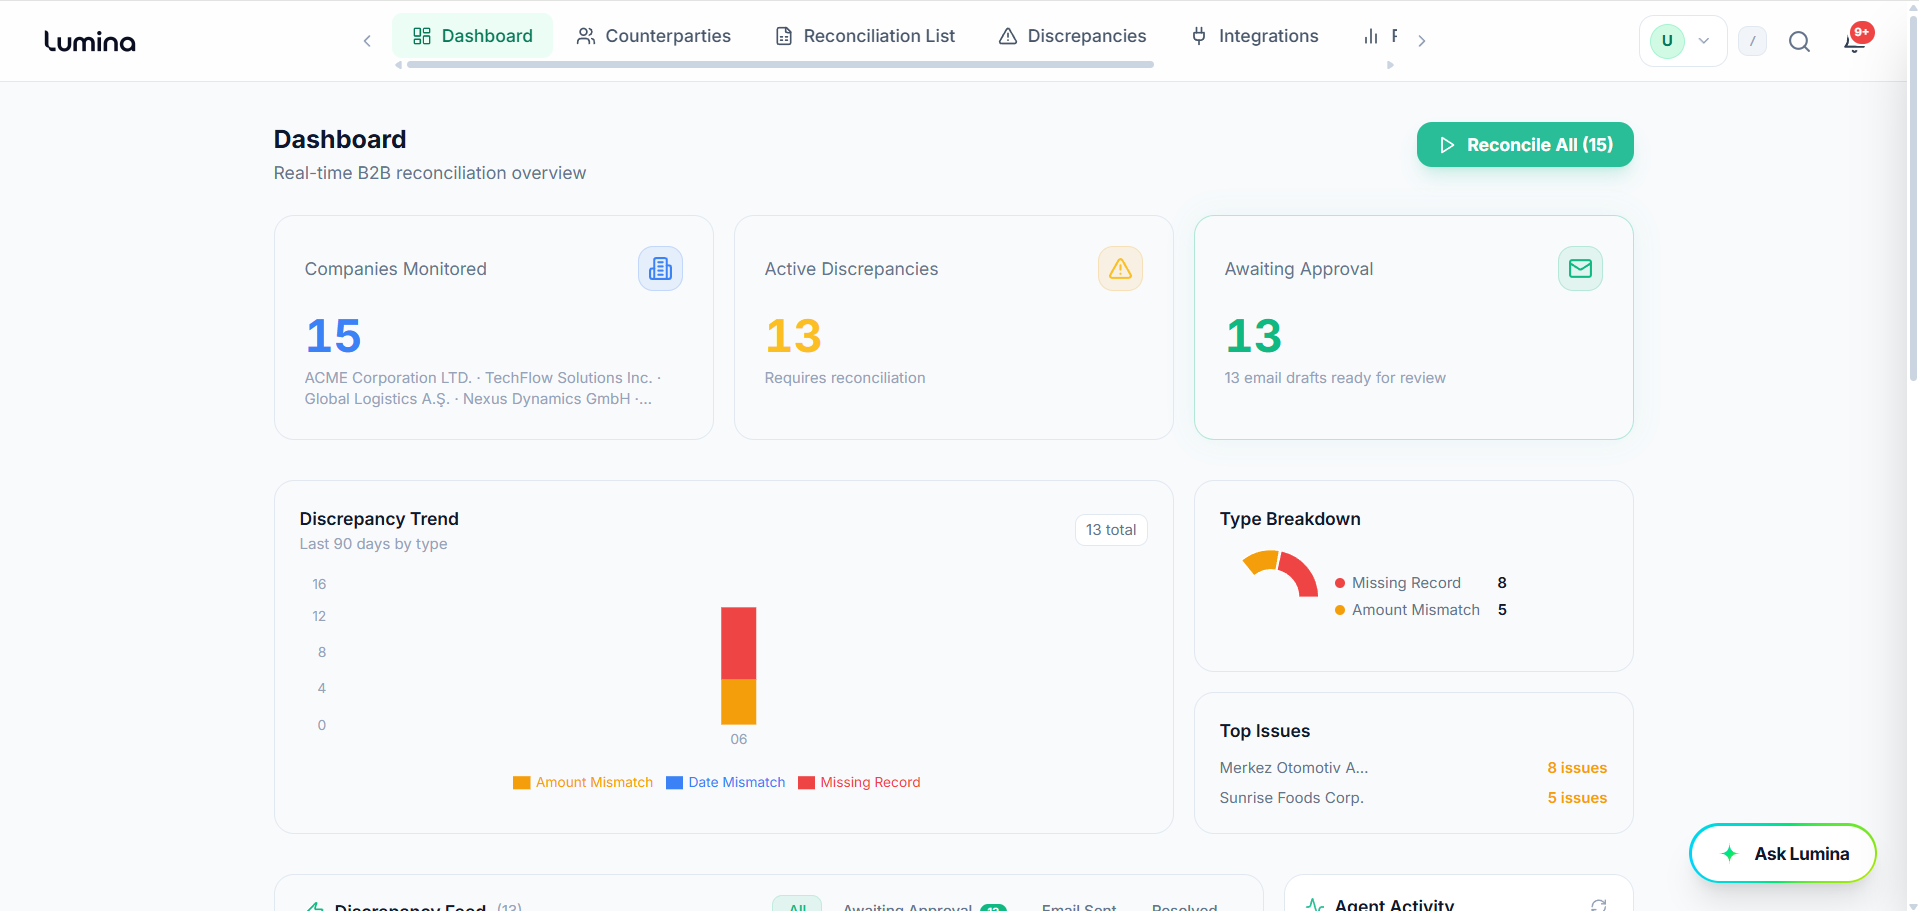
Task: Click the Companies Monitored building icon
Action: click(x=660, y=269)
